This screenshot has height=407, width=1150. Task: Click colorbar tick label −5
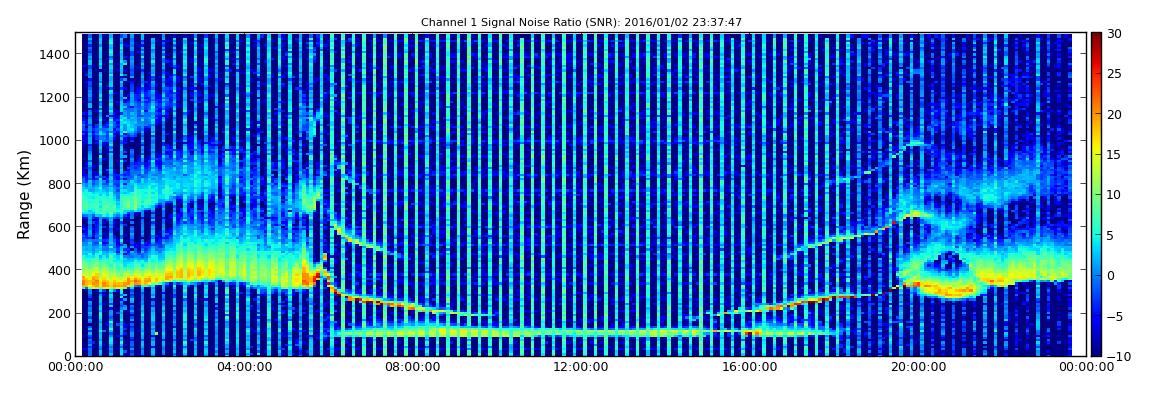pos(1115,316)
